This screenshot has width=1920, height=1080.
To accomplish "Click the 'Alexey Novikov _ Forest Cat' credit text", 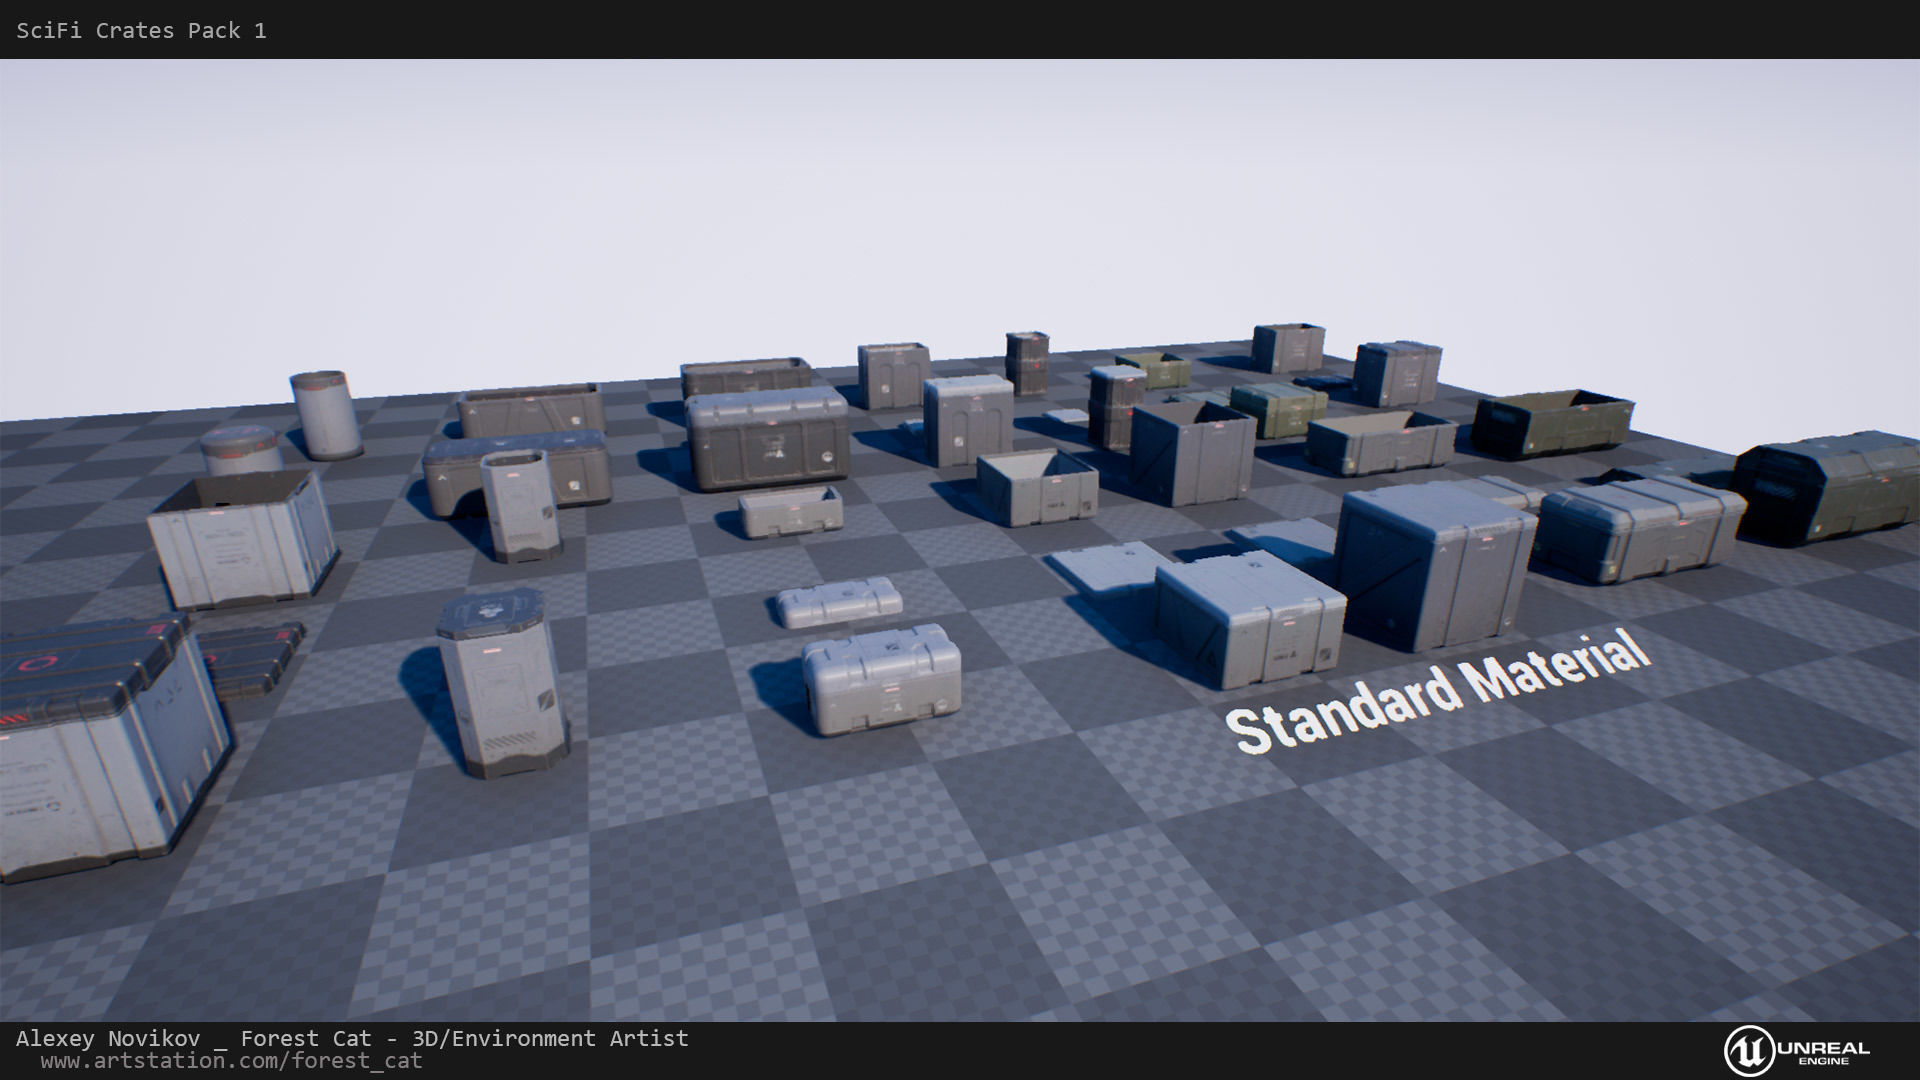I will (193, 1039).
